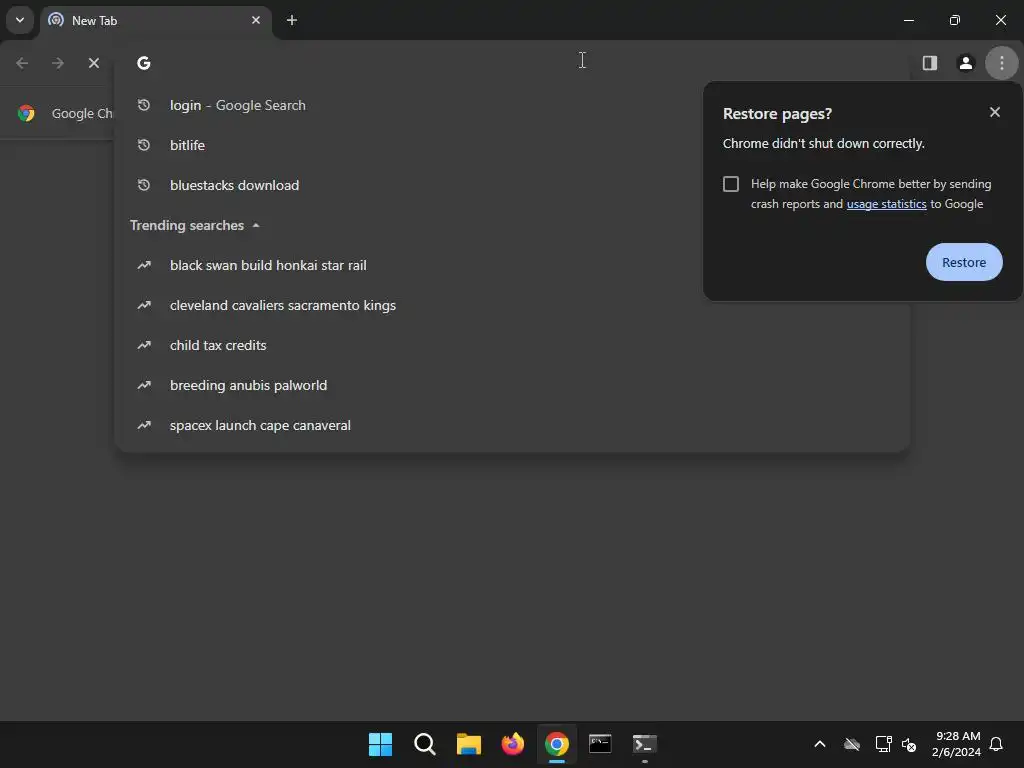
Task: Click history icon beside bitlife
Action: [144, 145]
